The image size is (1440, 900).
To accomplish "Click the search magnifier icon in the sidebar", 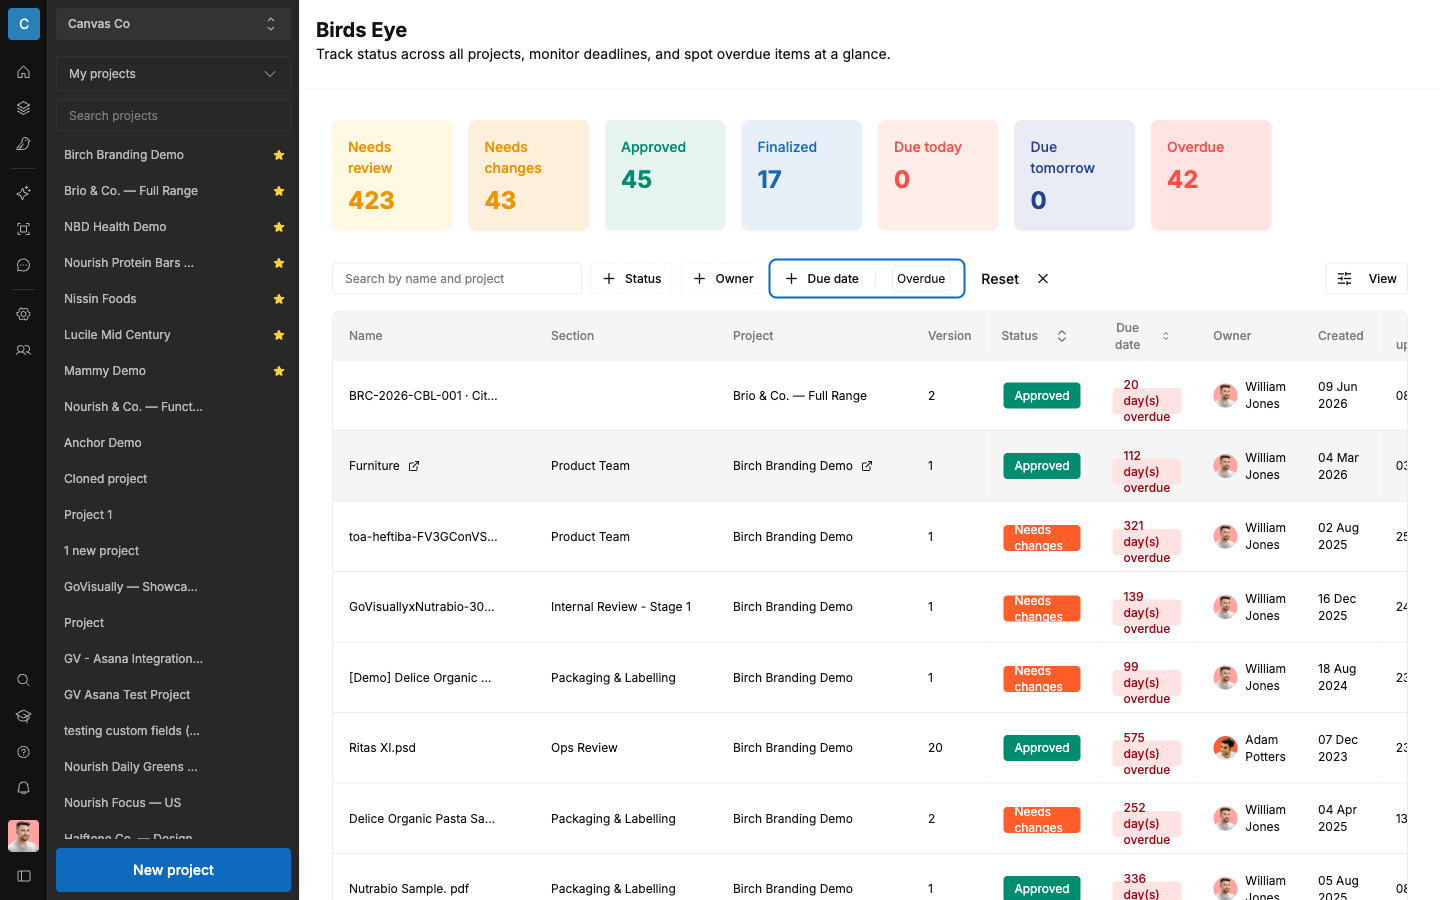I will coord(23,680).
